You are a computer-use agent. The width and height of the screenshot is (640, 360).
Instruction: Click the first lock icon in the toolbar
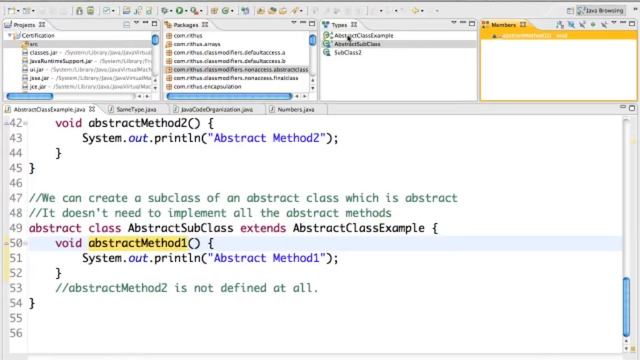click(x=79, y=11)
